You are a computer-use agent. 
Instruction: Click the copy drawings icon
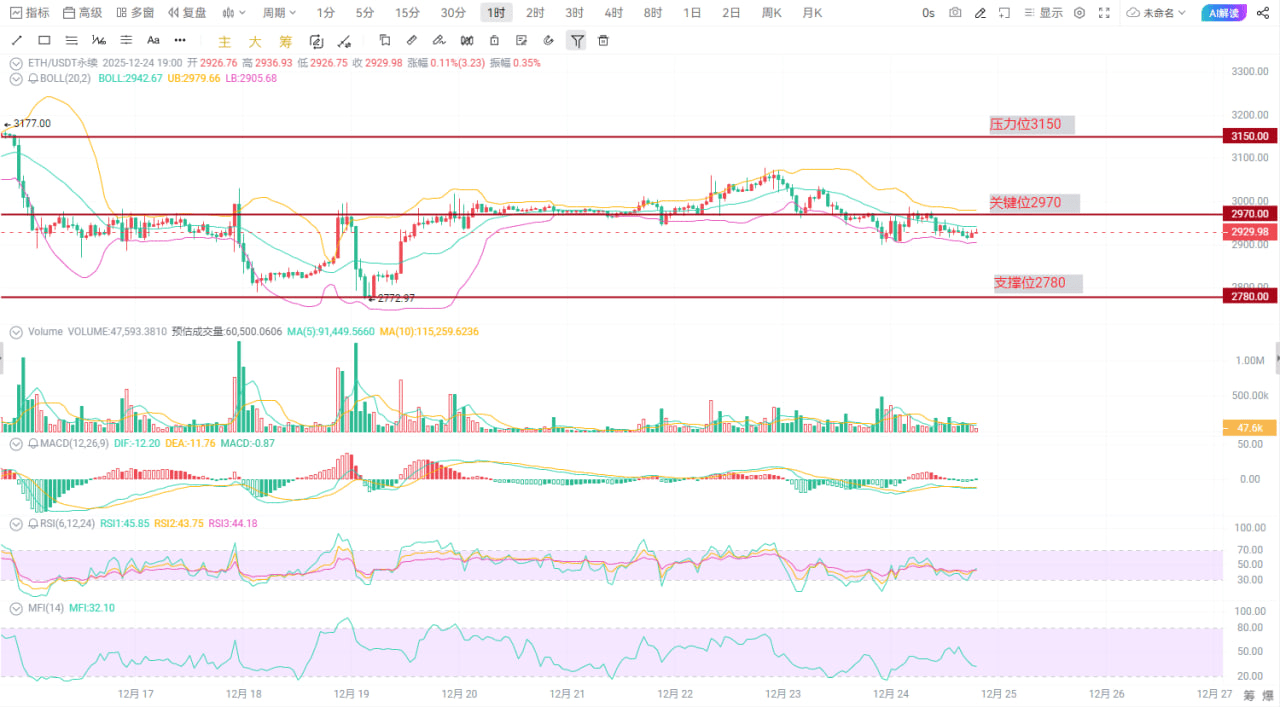point(385,40)
